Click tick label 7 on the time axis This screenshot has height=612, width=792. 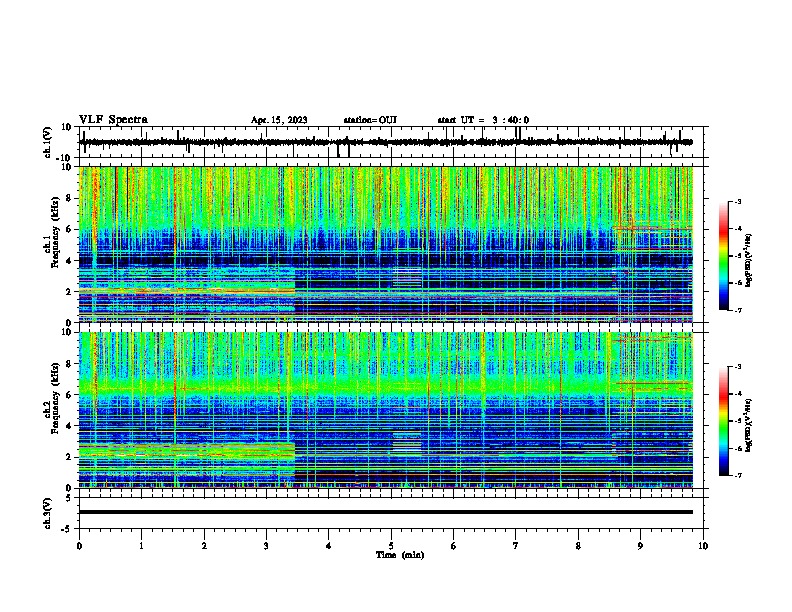(516, 546)
